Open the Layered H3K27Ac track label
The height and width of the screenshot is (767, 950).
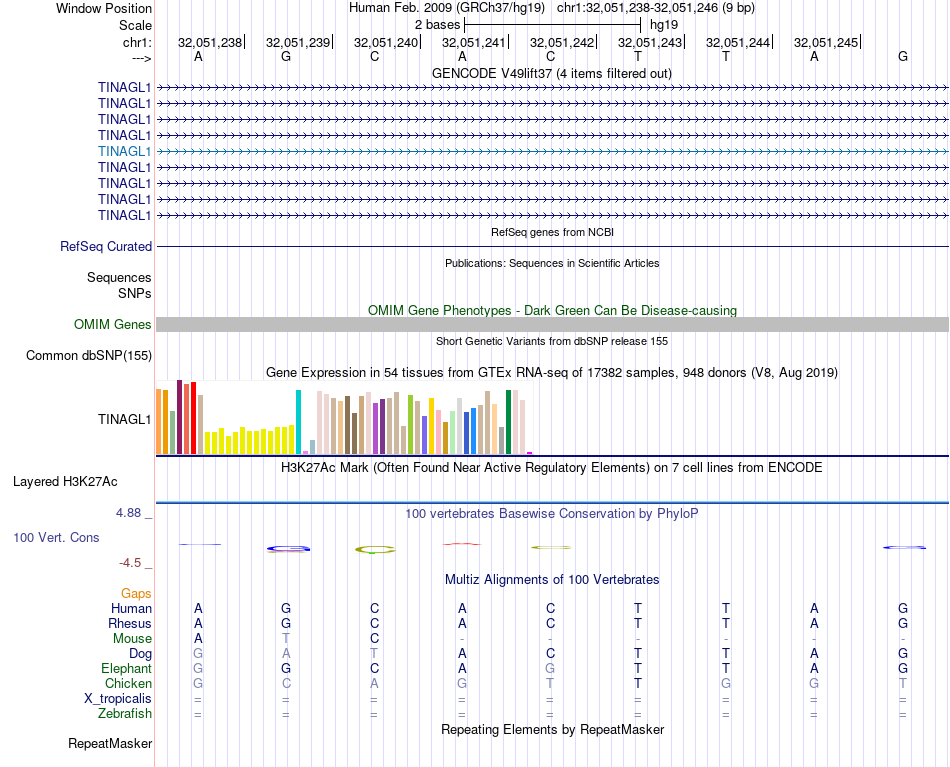(x=65, y=481)
